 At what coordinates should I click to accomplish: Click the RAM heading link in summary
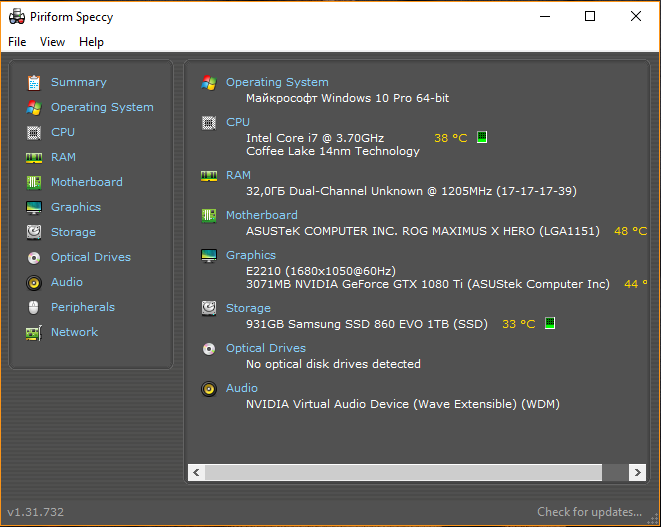[238, 175]
